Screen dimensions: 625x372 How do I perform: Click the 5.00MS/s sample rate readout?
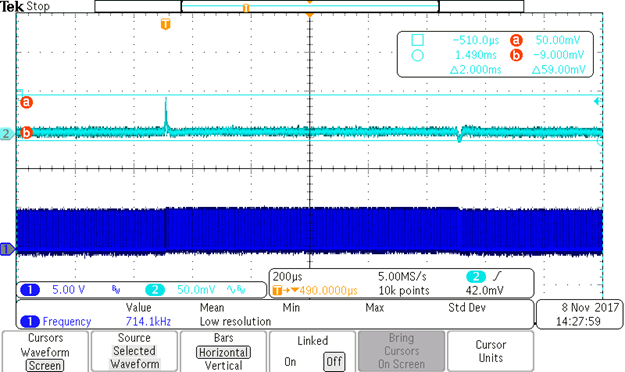click(x=402, y=276)
